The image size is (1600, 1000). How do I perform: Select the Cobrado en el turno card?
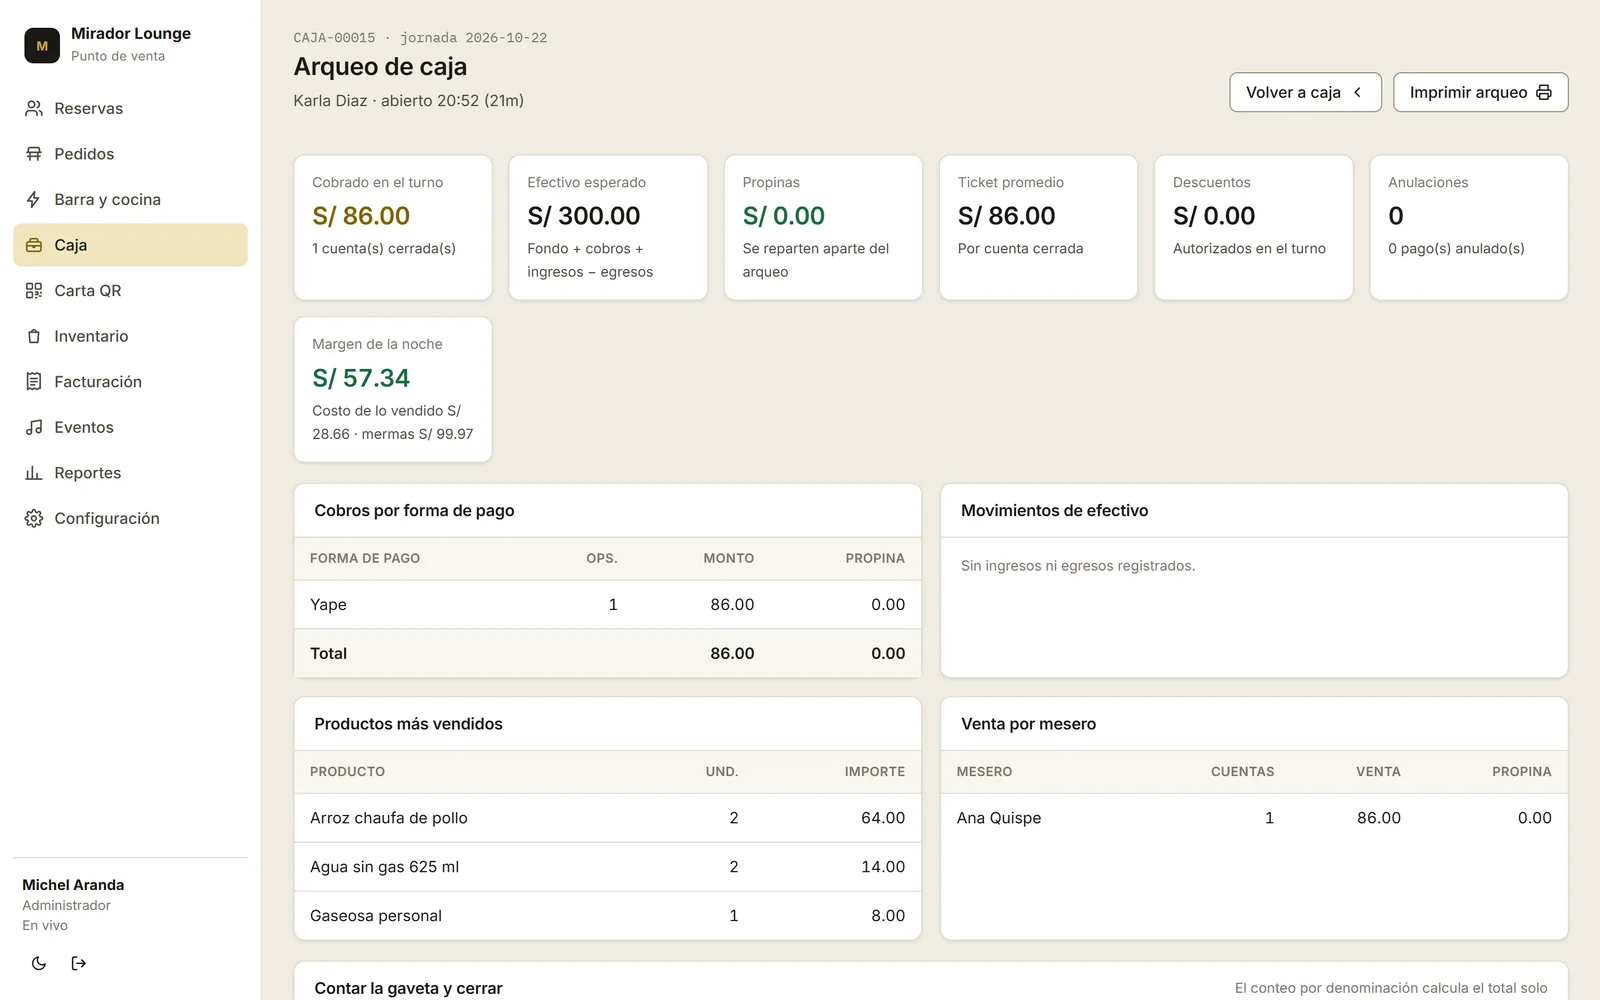tap(393, 227)
